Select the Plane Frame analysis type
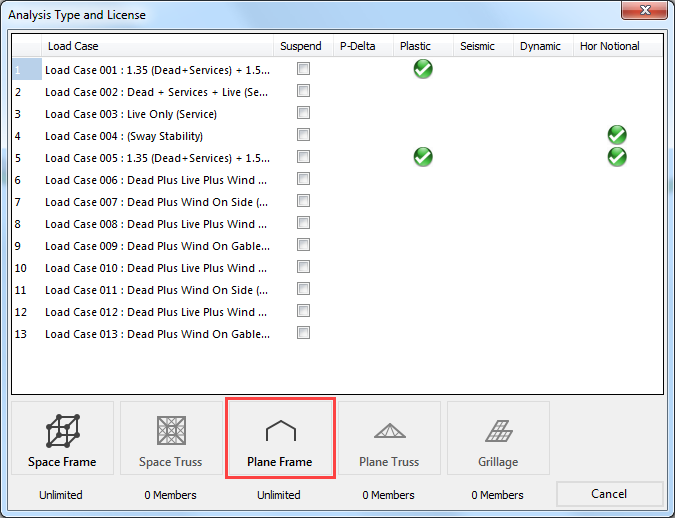Screen dimensions: 675x518 click(280, 442)
